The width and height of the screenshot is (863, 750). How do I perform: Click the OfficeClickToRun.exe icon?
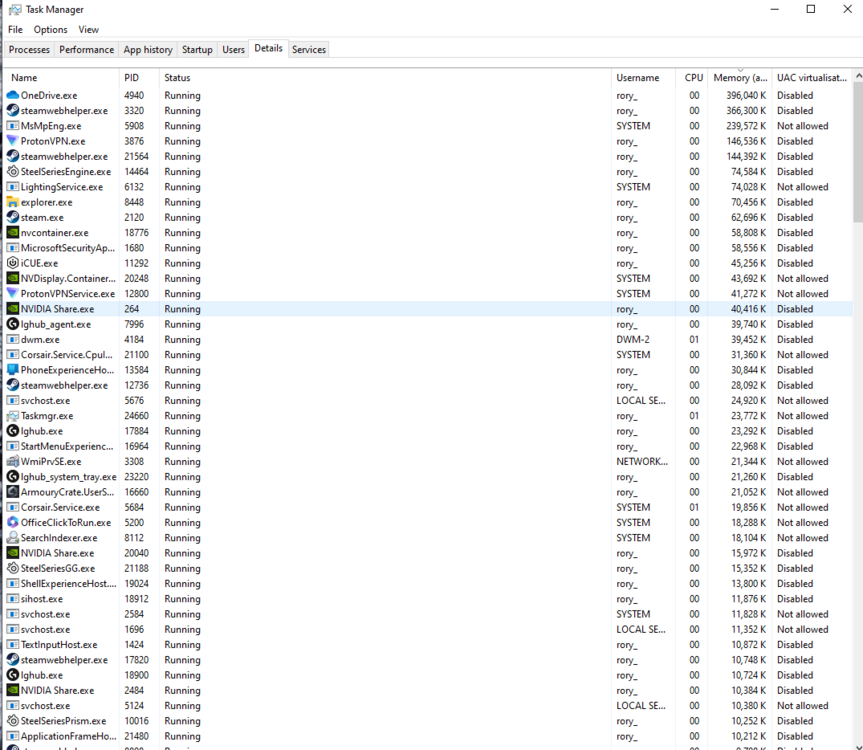tap(13, 522)
